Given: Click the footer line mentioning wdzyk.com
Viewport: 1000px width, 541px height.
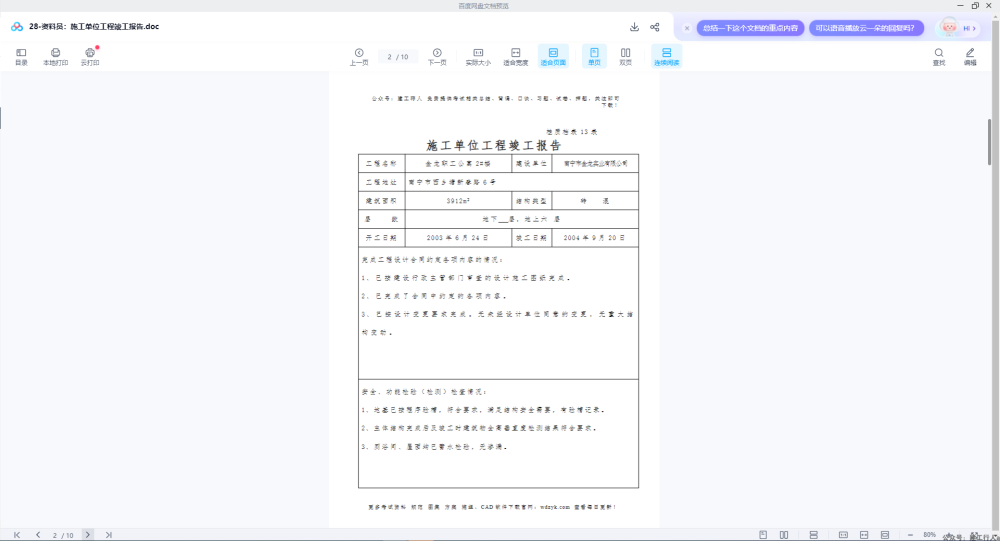Looking at the screenshot, I should (x=492, y=507).
